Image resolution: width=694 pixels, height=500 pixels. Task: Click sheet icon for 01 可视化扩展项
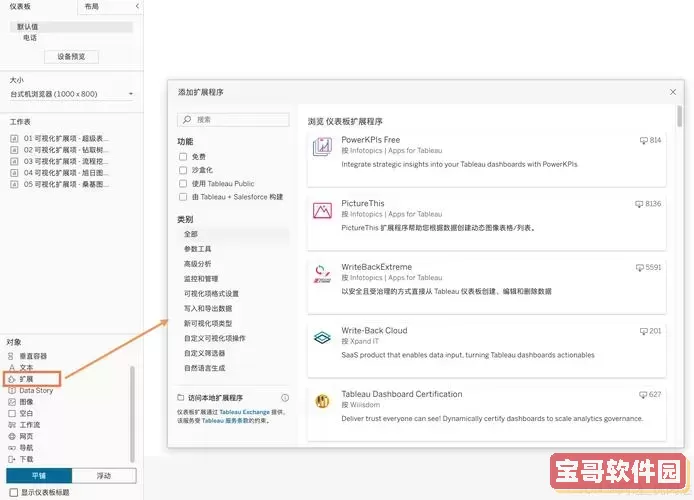point(14,138)
